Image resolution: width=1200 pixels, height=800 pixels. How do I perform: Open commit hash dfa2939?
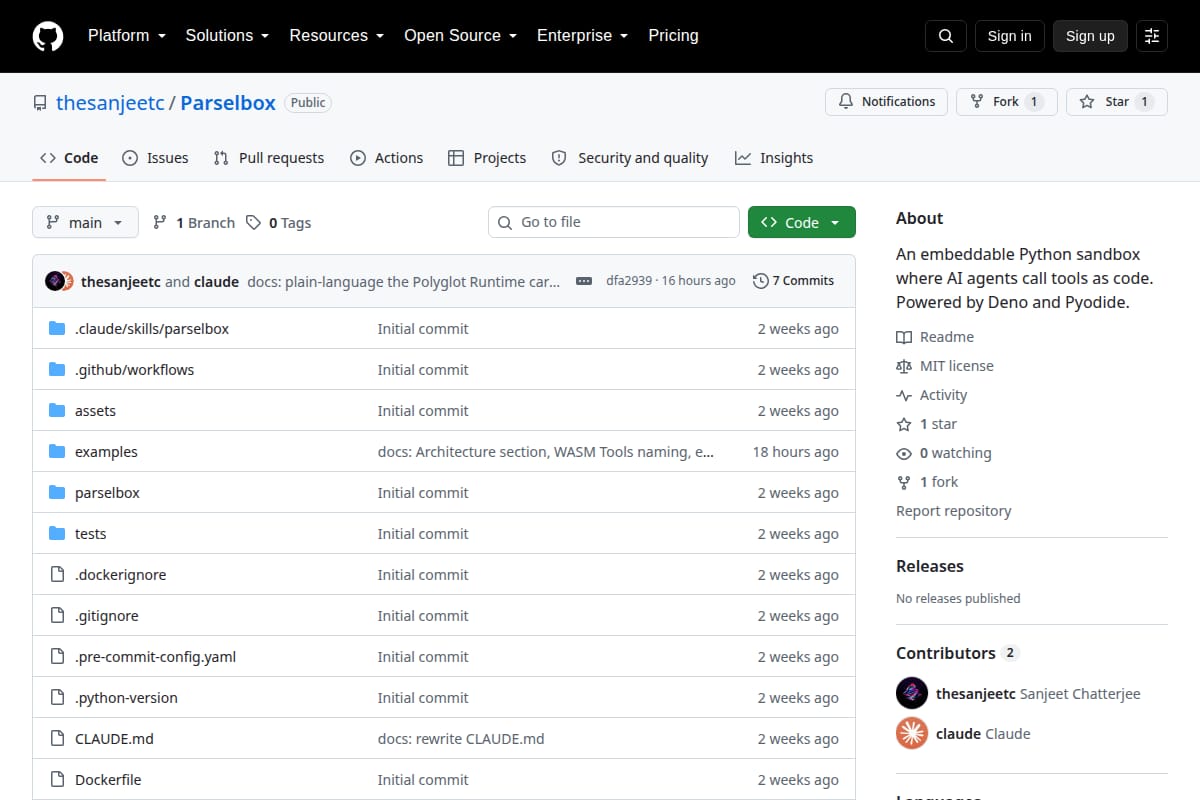click(x=630, y=281)
